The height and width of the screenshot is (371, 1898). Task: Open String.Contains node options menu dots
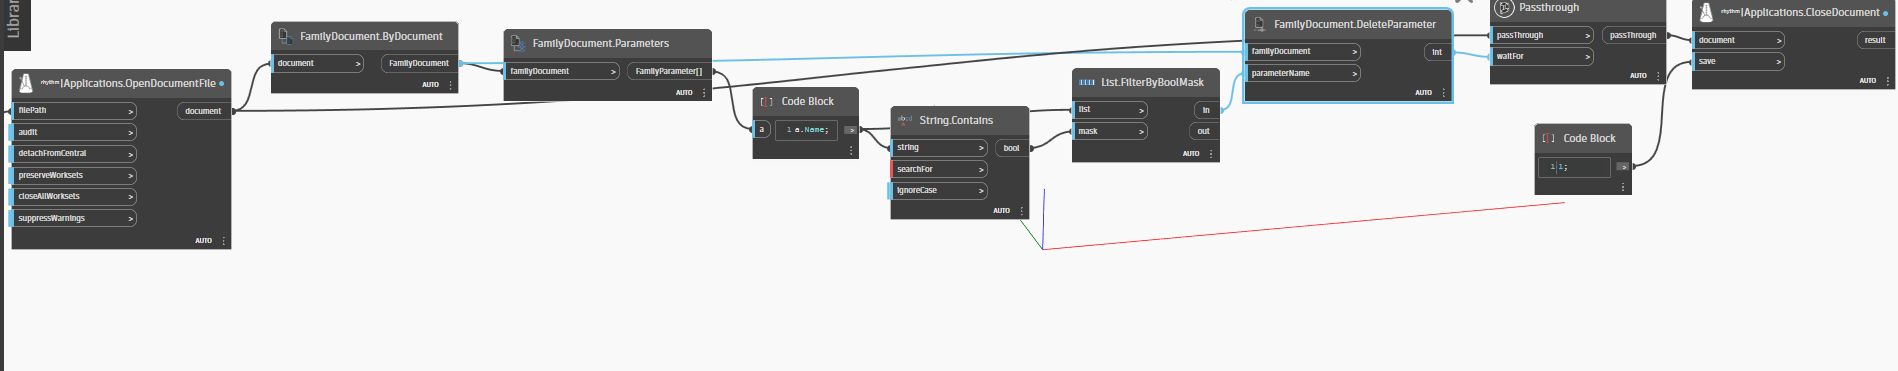tap(1022, 210)
